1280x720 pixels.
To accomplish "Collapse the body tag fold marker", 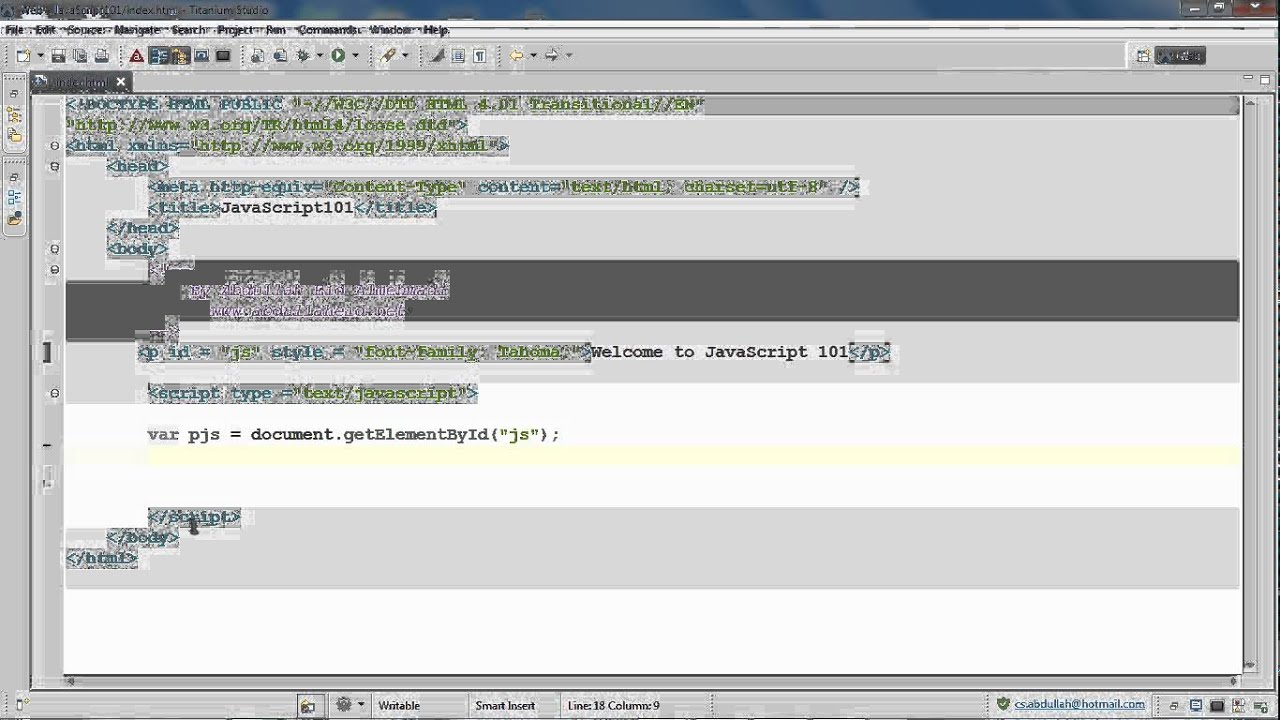I will pyautogui.click(x=54, y=248).
